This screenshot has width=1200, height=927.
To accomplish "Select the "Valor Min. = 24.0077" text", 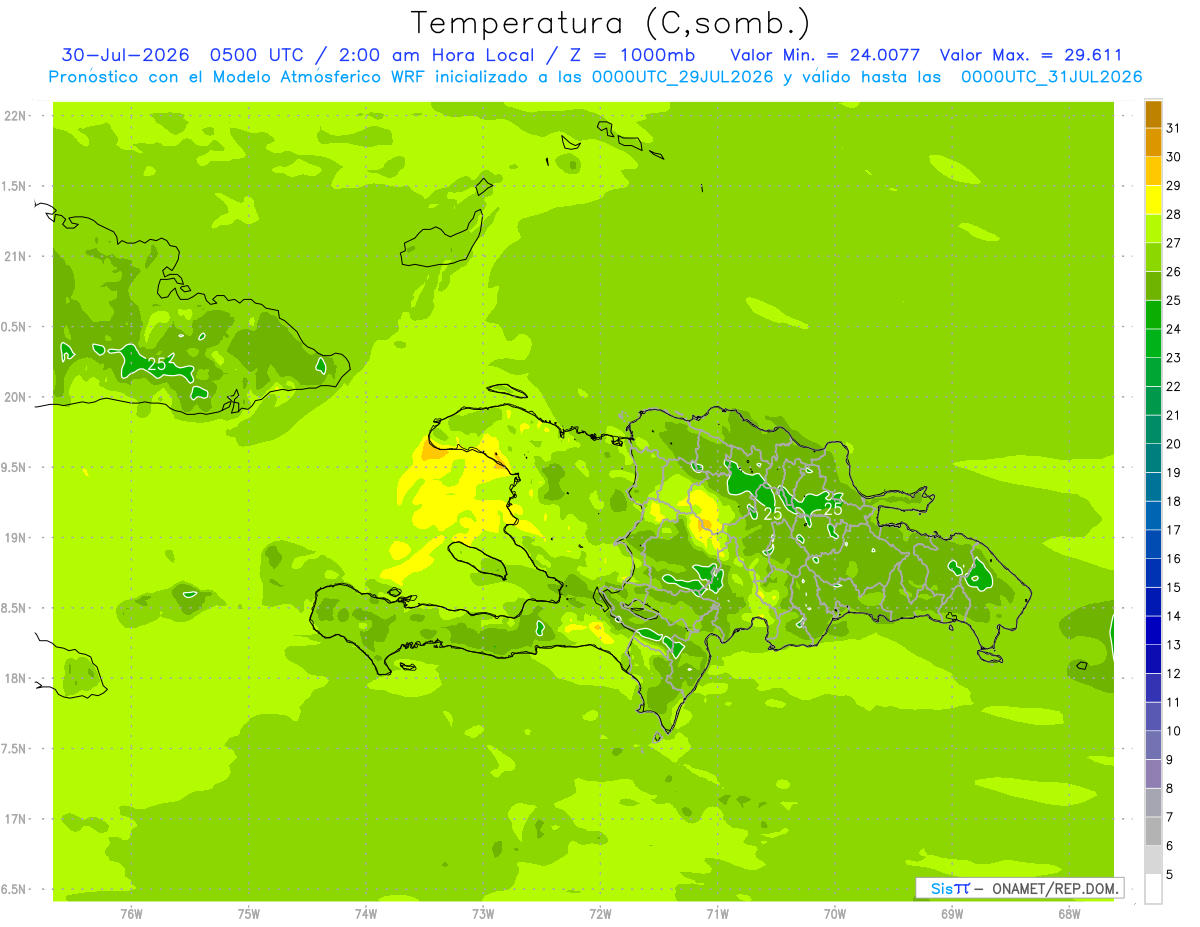I will click(825, 55).
